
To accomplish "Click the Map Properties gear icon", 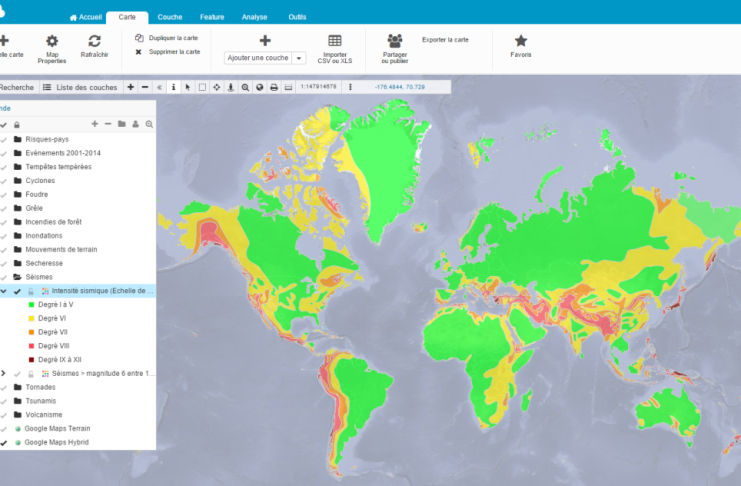I will pyautogui.click(x=52, y=41).
